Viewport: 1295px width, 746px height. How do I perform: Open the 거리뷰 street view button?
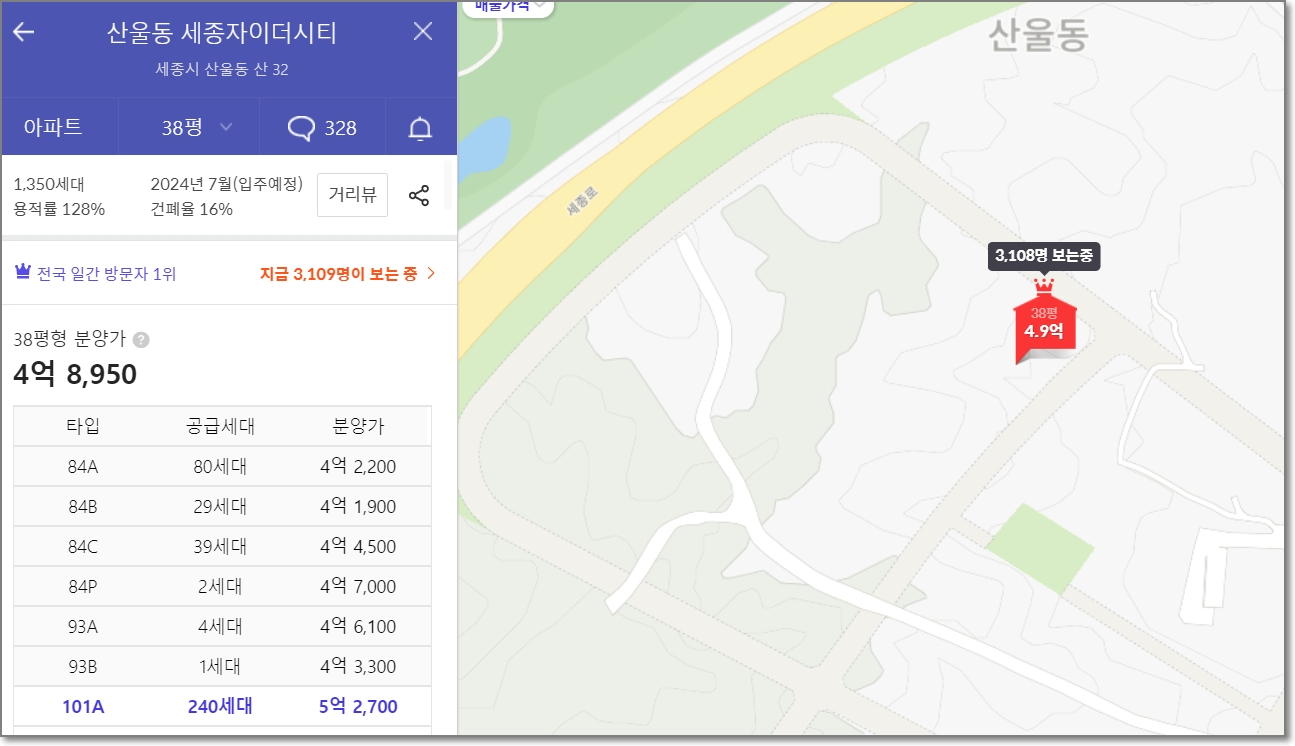[x=352, y=195]
